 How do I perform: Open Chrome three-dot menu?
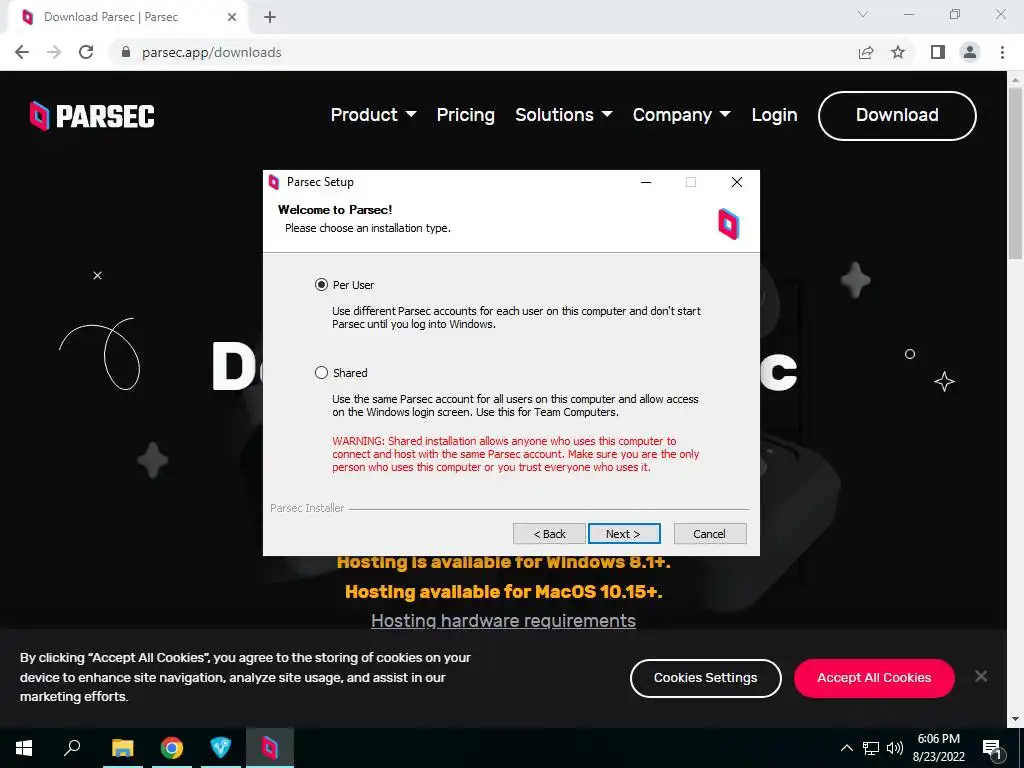1002,52
